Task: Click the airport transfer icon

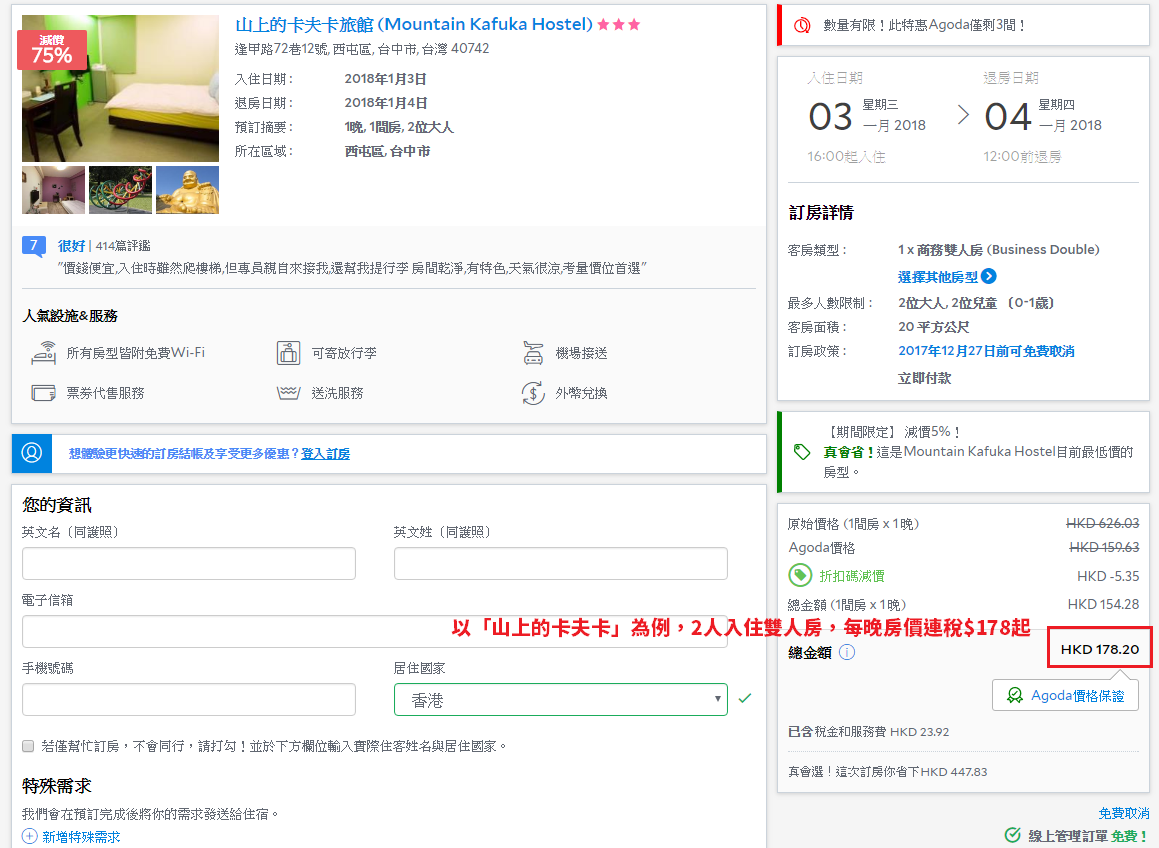Action: pyautogui.click(x=533, y=353)
